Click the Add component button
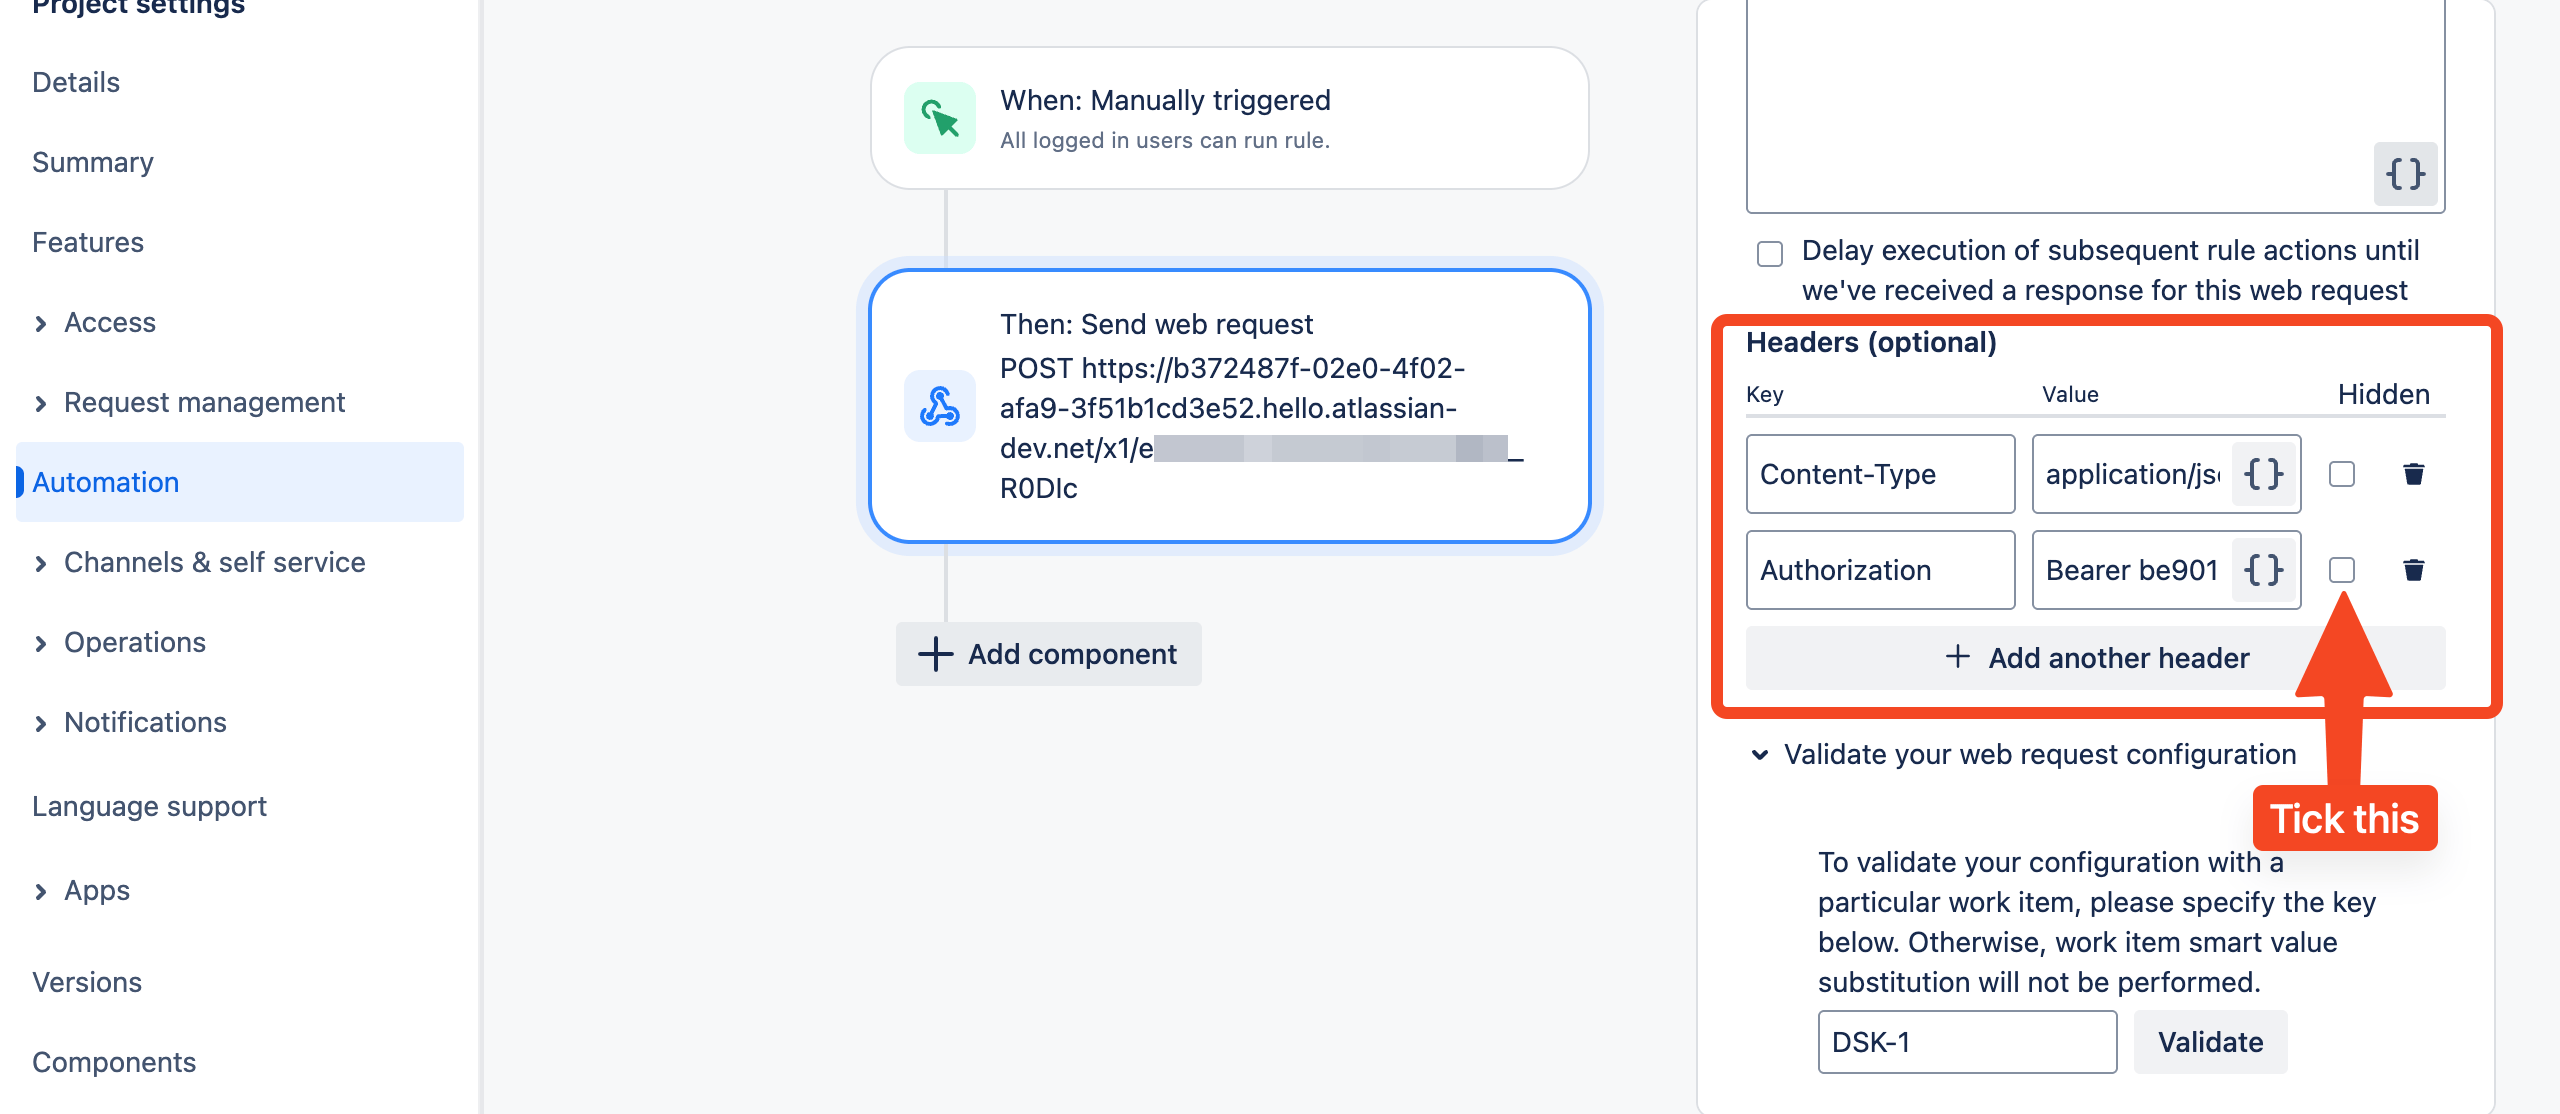Screen dimensions: 2560x1114 [x=1048, y=654]
